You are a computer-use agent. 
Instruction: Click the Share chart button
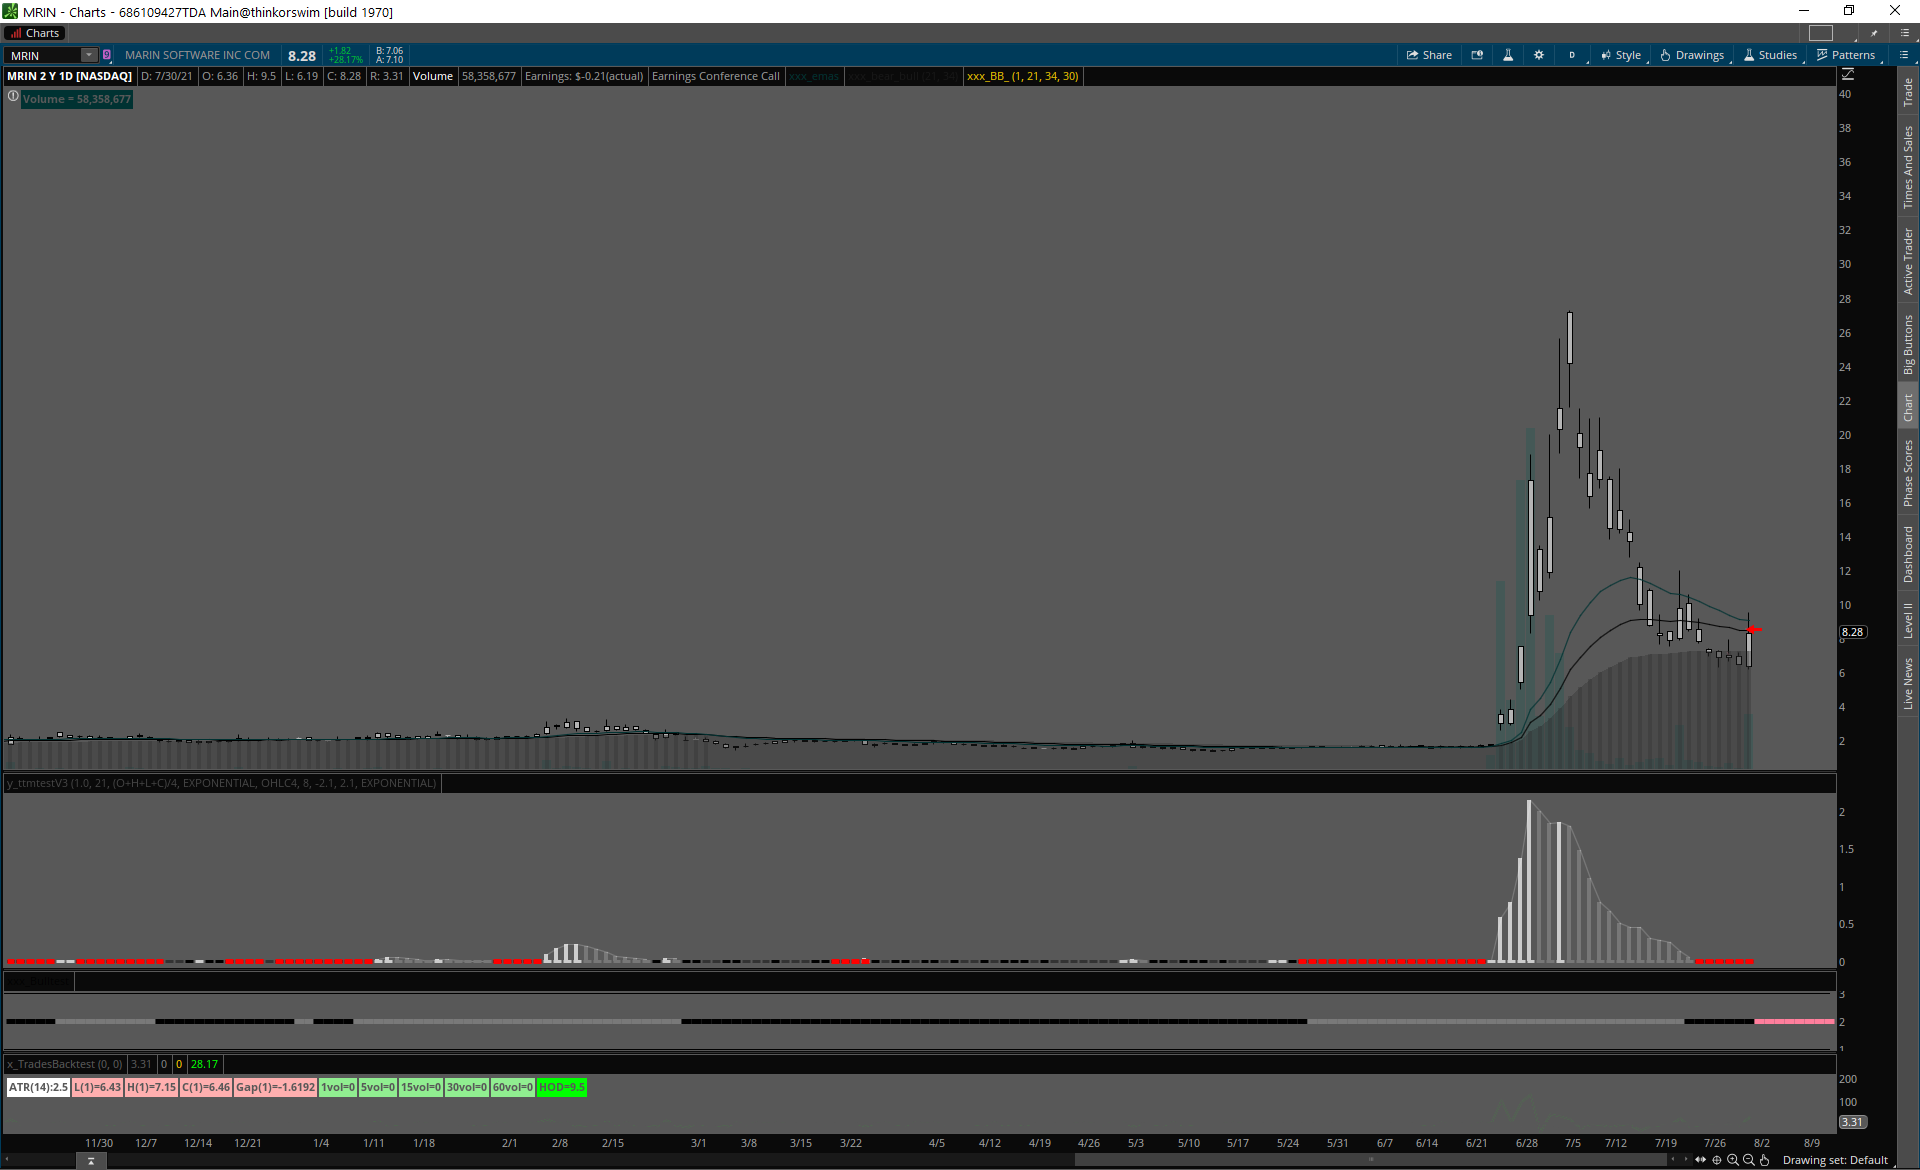click(x=1429, y=55)
